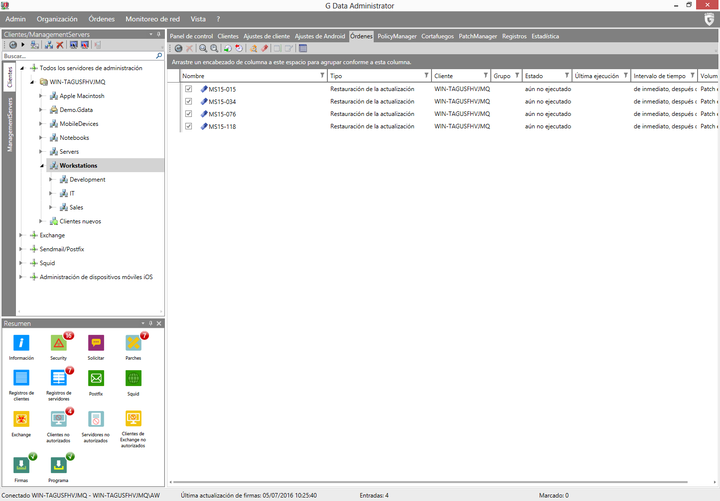Open the Parches summary icon
The image size is (720, 501).
(133, 343)
